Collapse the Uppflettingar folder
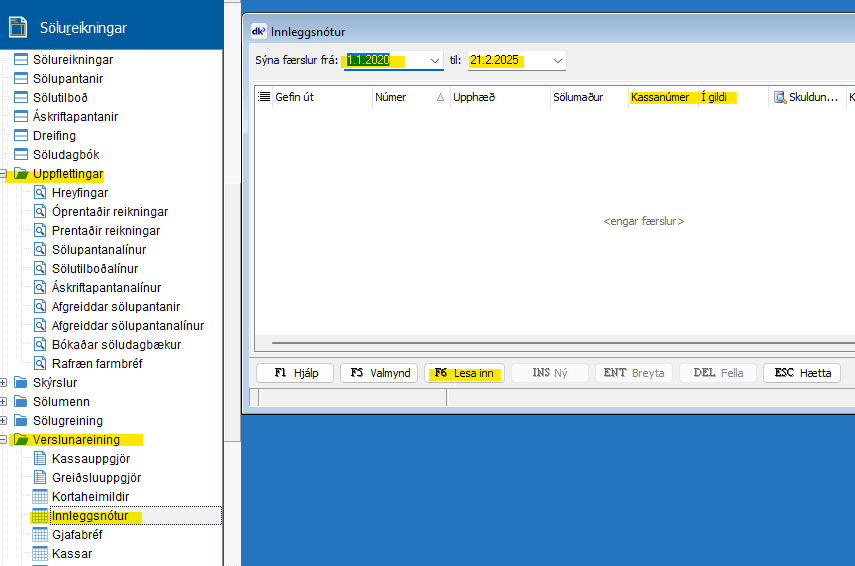Screen dimensions: 855x566 click(x=5, y=174)
